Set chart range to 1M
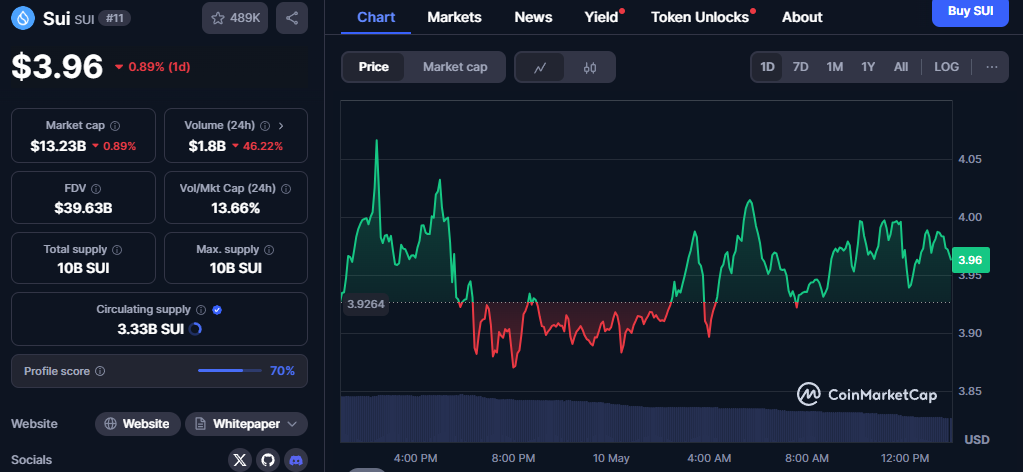The width and height of the screenshot is (1023, 472). [x=834, y=67]
